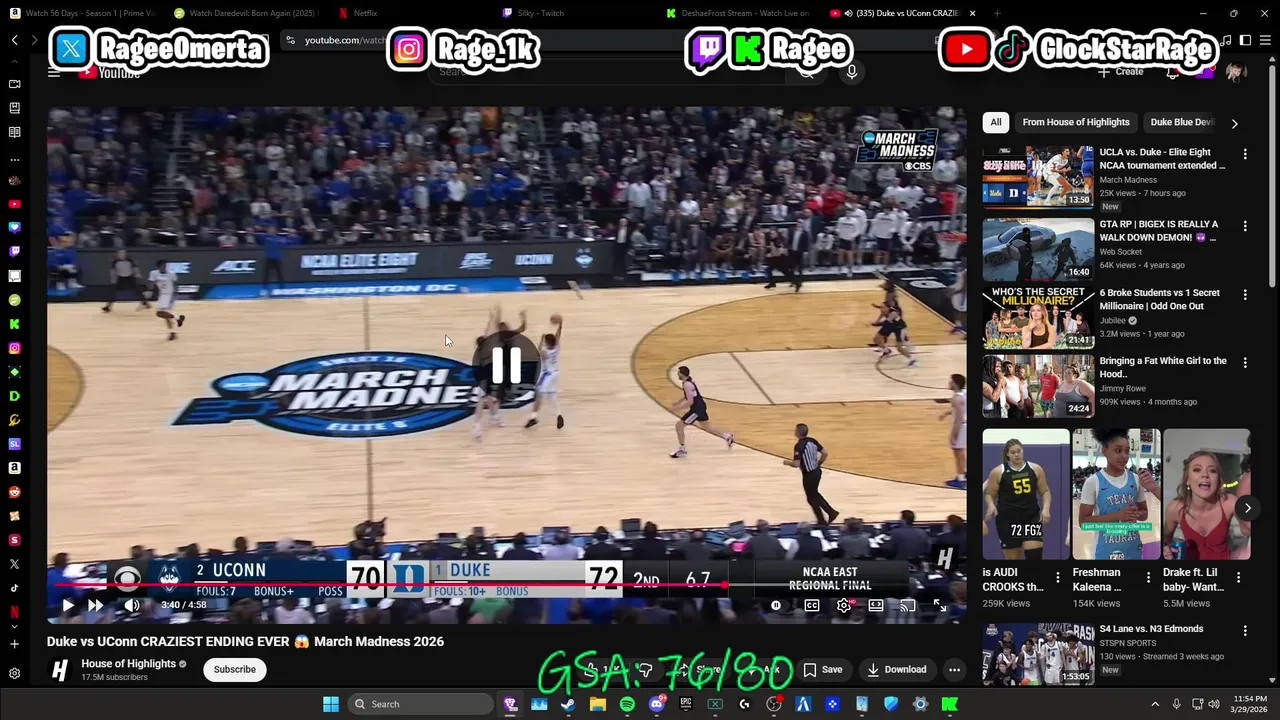
Task: Open menu for 6 Broke Students video
Action: [1245, 295]
